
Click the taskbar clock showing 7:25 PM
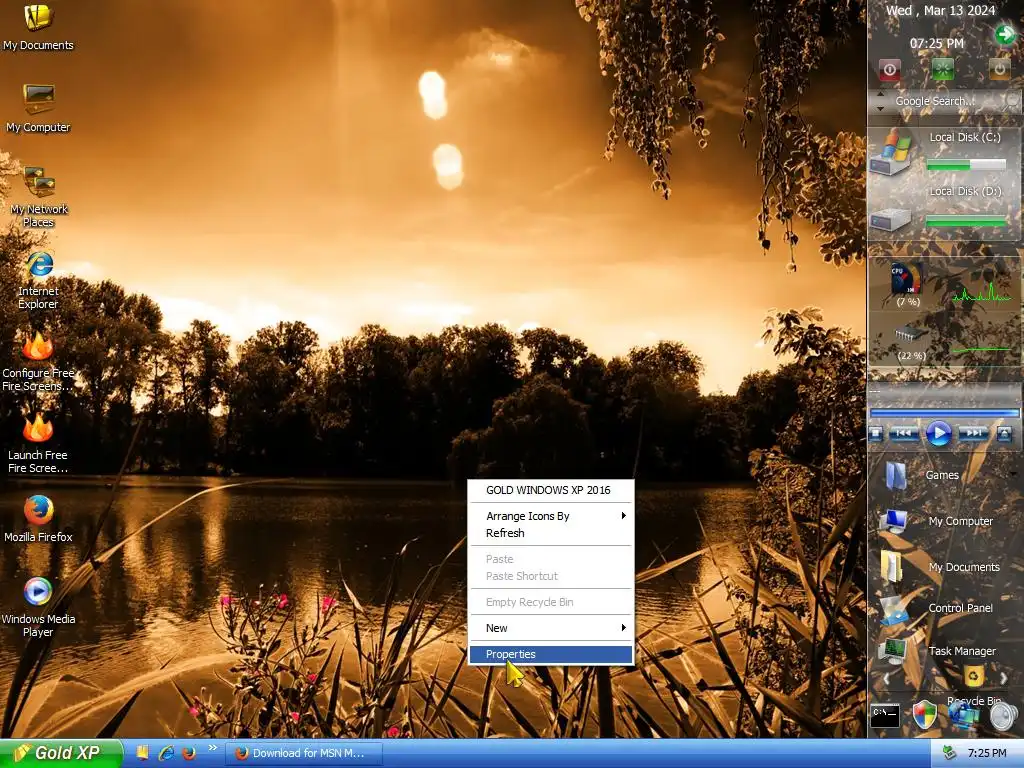point(987,753)
